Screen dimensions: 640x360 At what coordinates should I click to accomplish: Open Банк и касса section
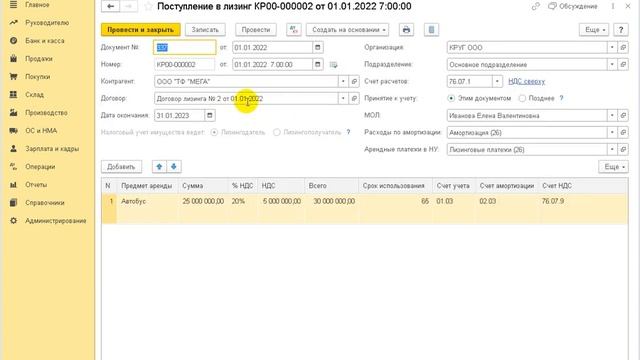[x=44, y=41]
